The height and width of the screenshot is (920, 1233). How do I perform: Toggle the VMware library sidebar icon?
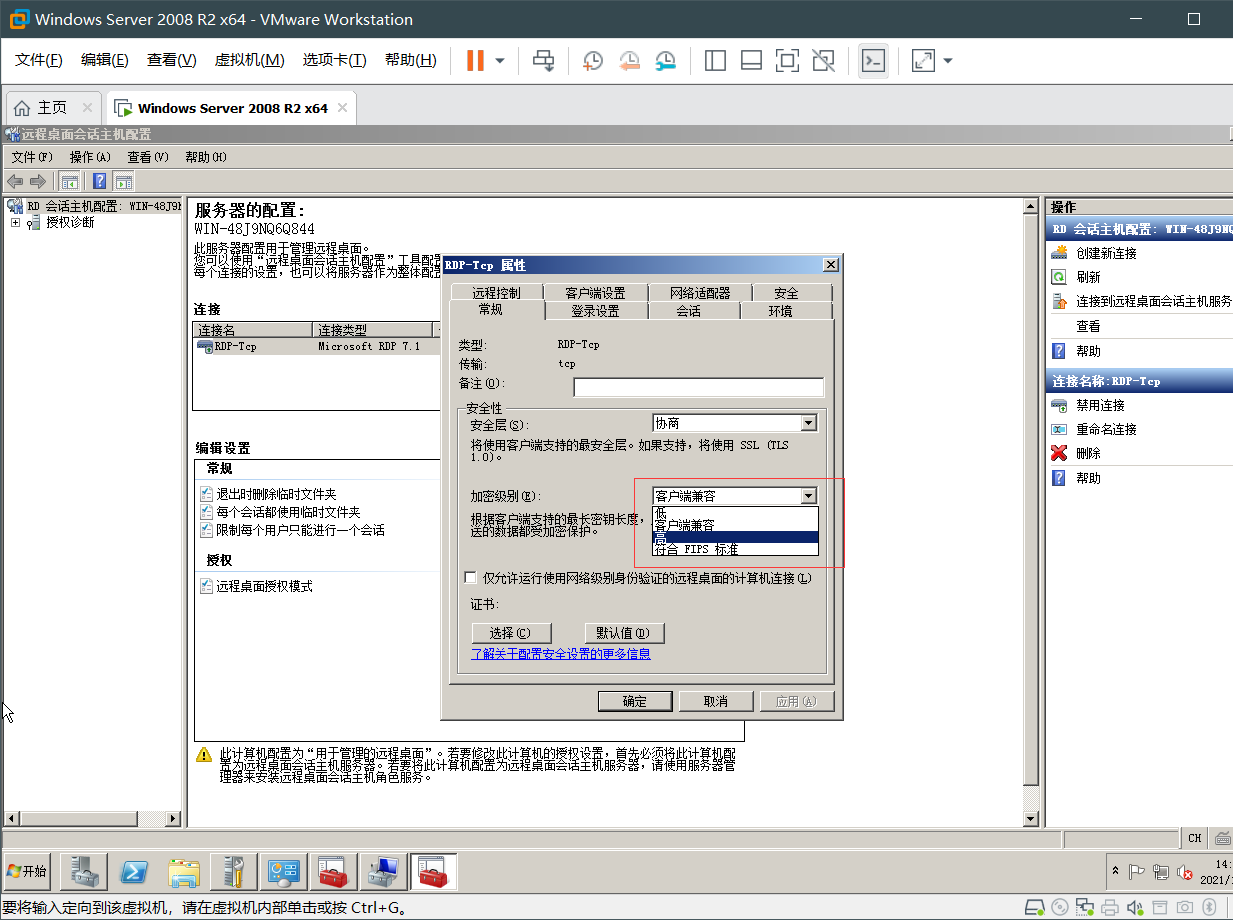pyautogui.click(x=715, y=61)
